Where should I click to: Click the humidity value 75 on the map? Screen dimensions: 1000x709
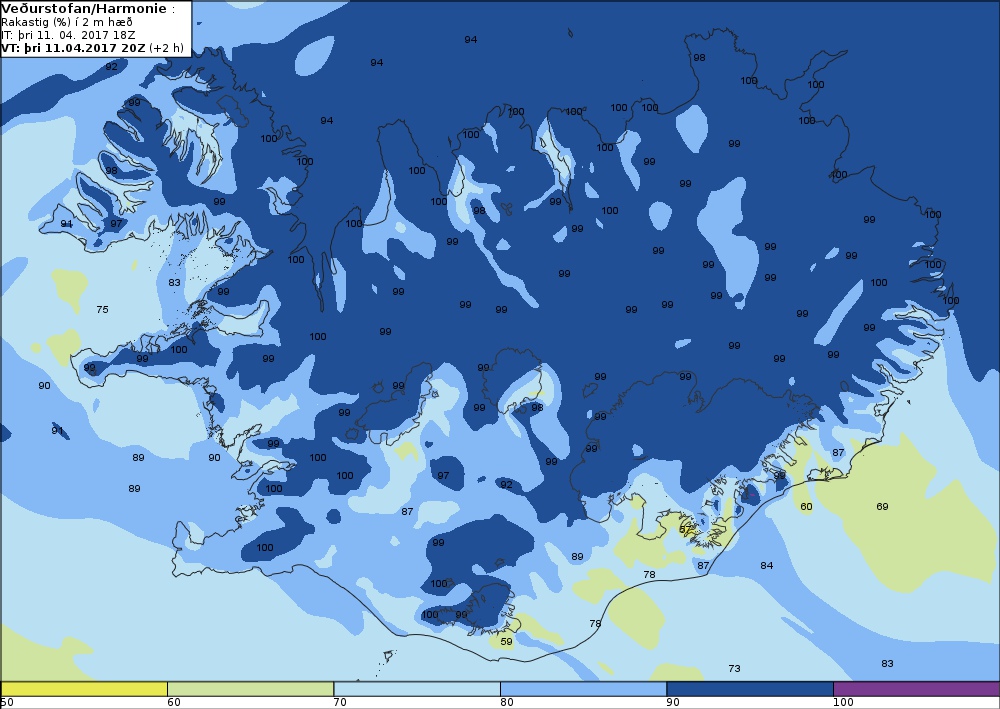(102, 309)
